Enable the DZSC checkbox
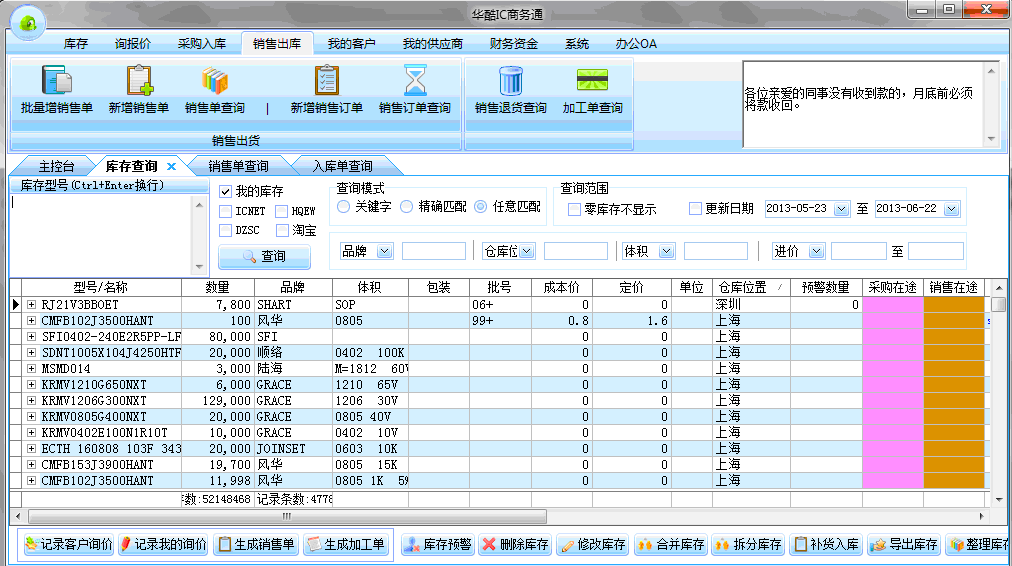The width and height of the screenshot is (1012, 566). coord(225,230)
